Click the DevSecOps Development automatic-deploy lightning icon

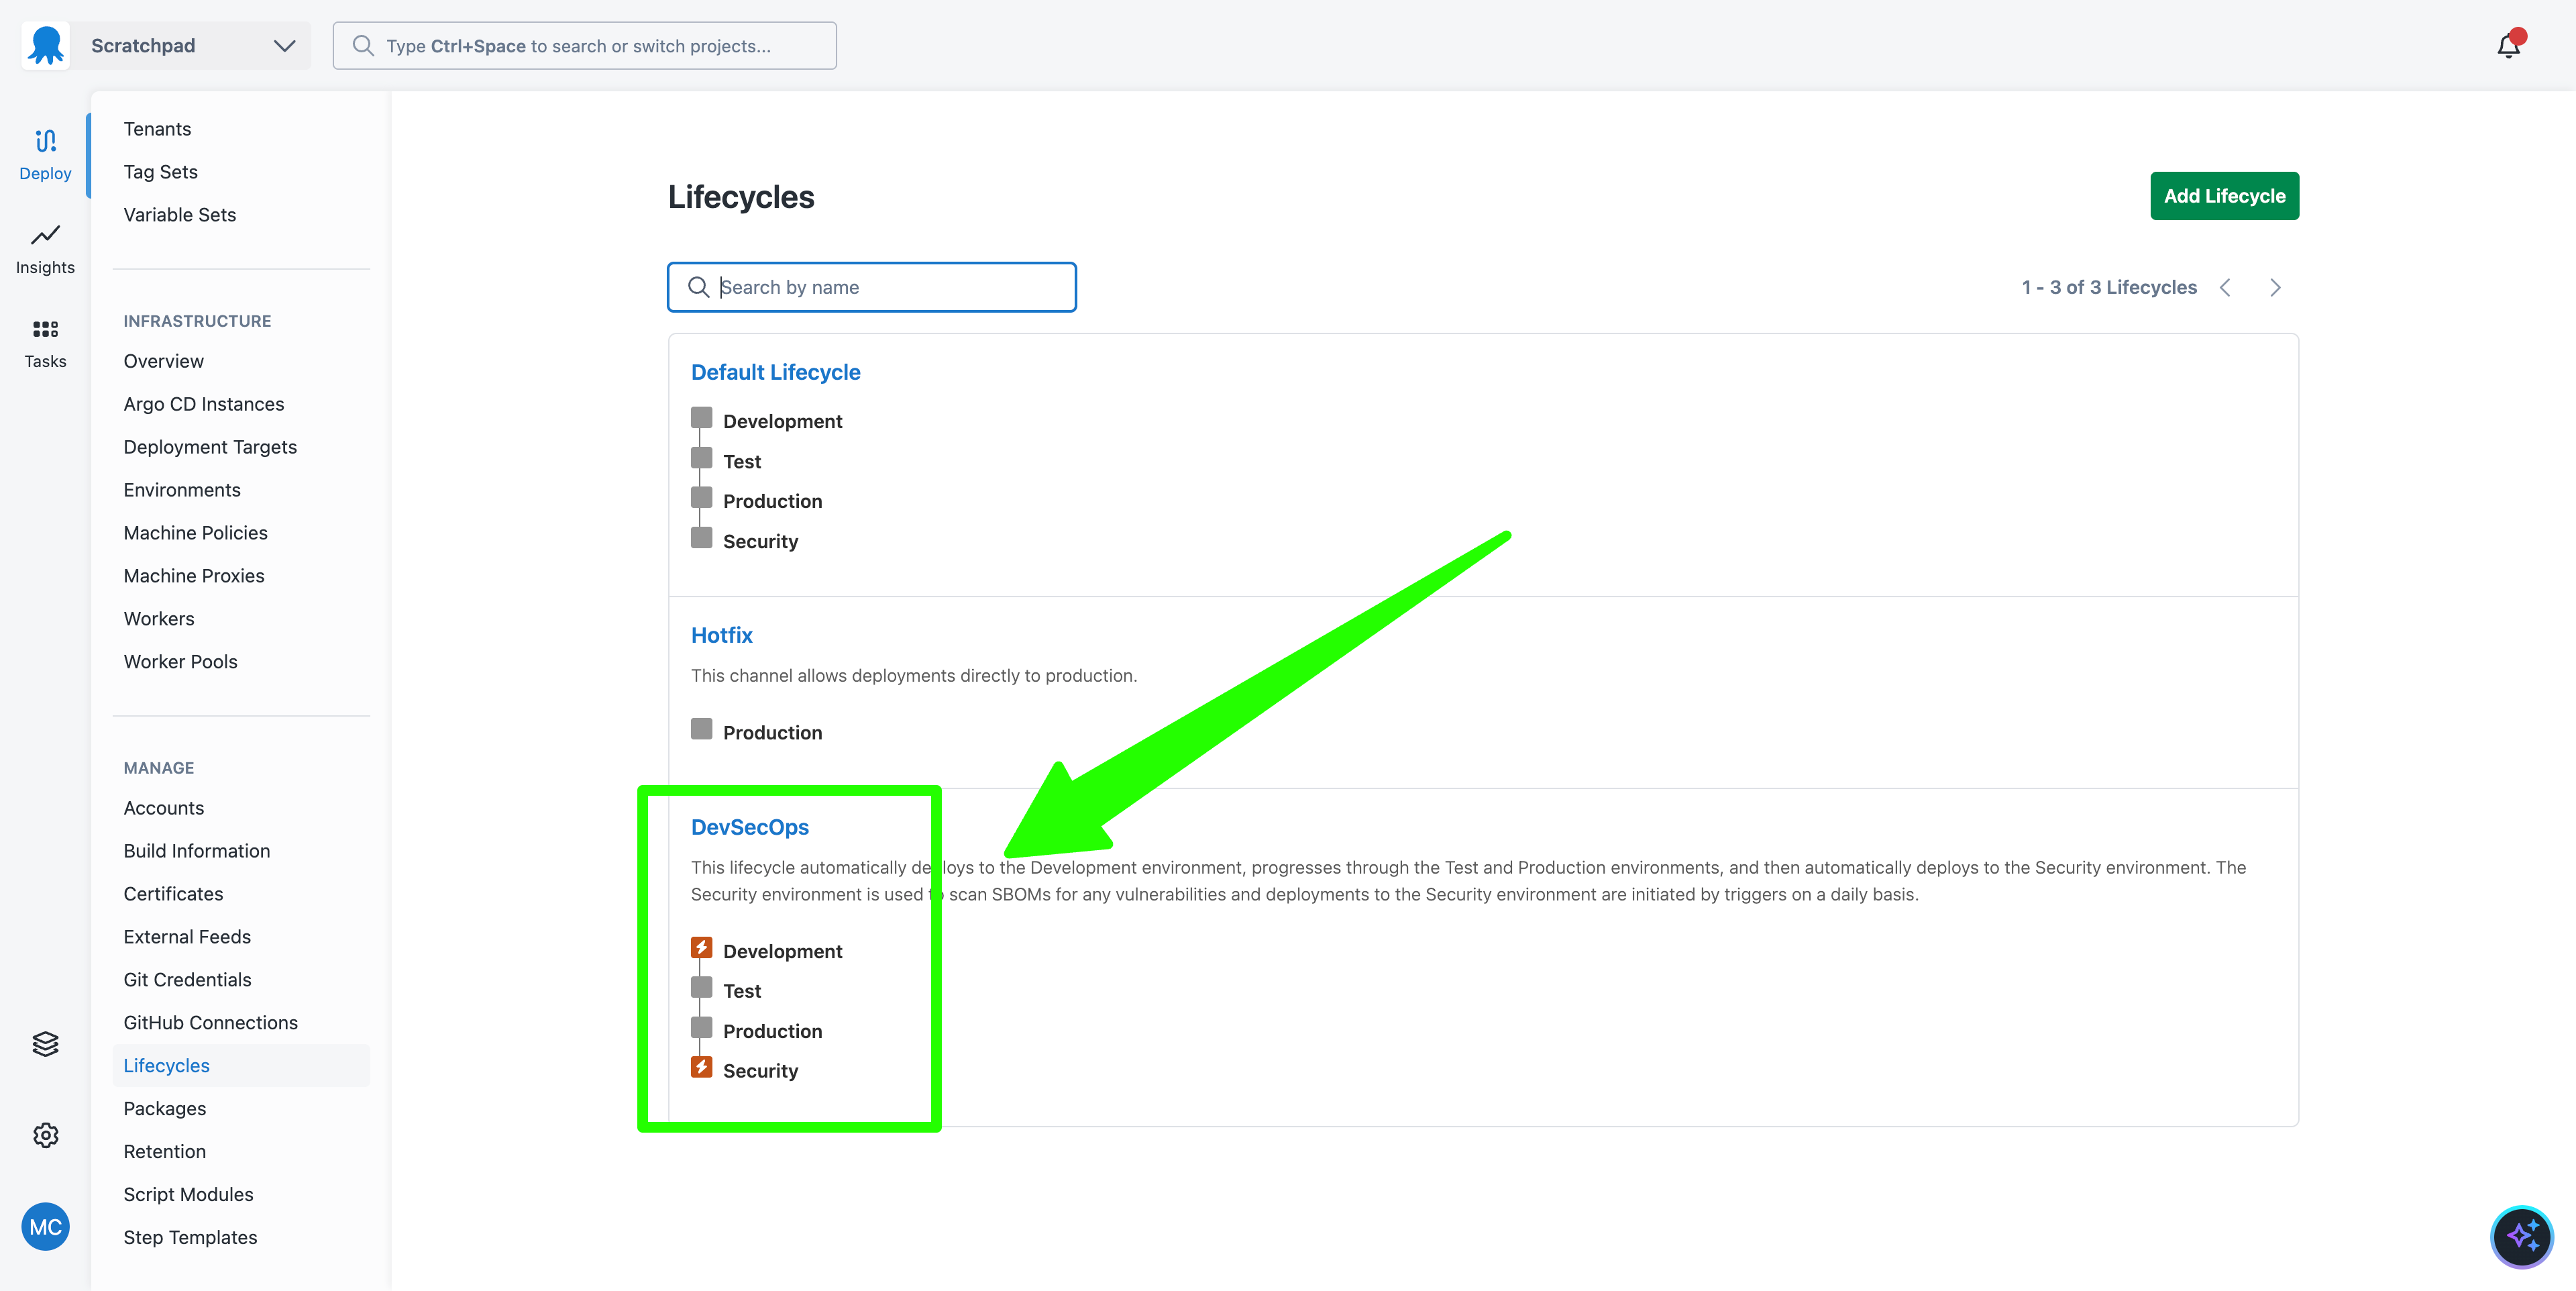[x=701, y=947]
